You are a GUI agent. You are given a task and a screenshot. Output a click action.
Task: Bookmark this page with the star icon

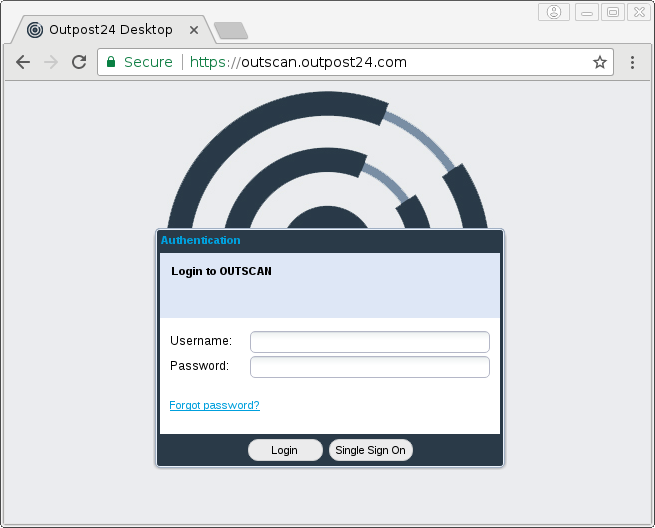pyautogui.click(x=600, y=62)
